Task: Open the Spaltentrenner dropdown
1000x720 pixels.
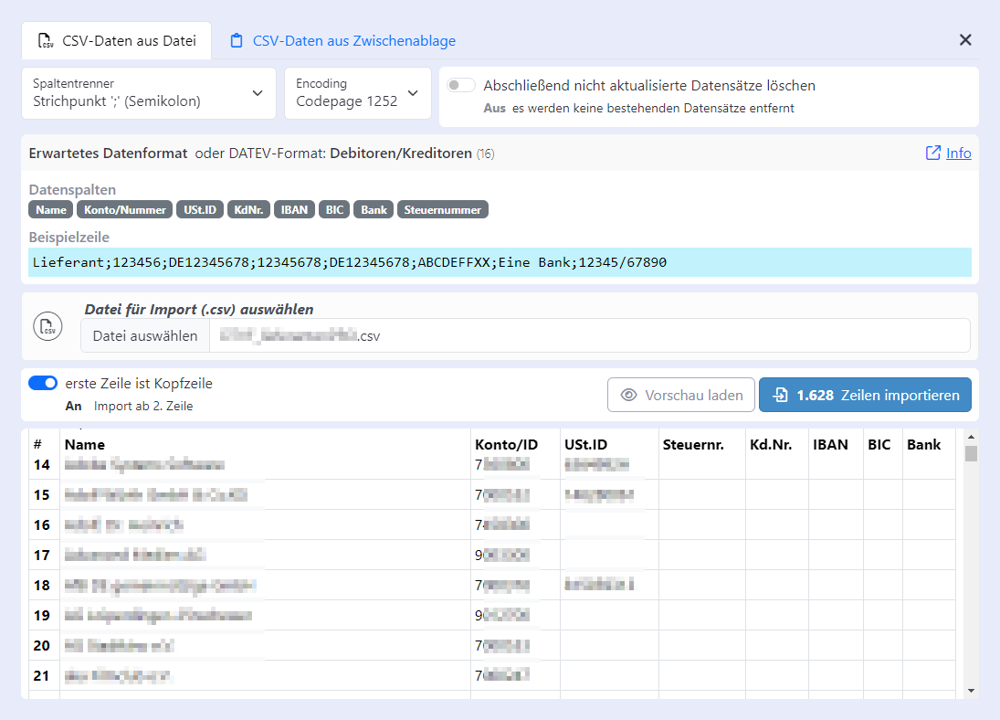Action: tap(148, 93)
